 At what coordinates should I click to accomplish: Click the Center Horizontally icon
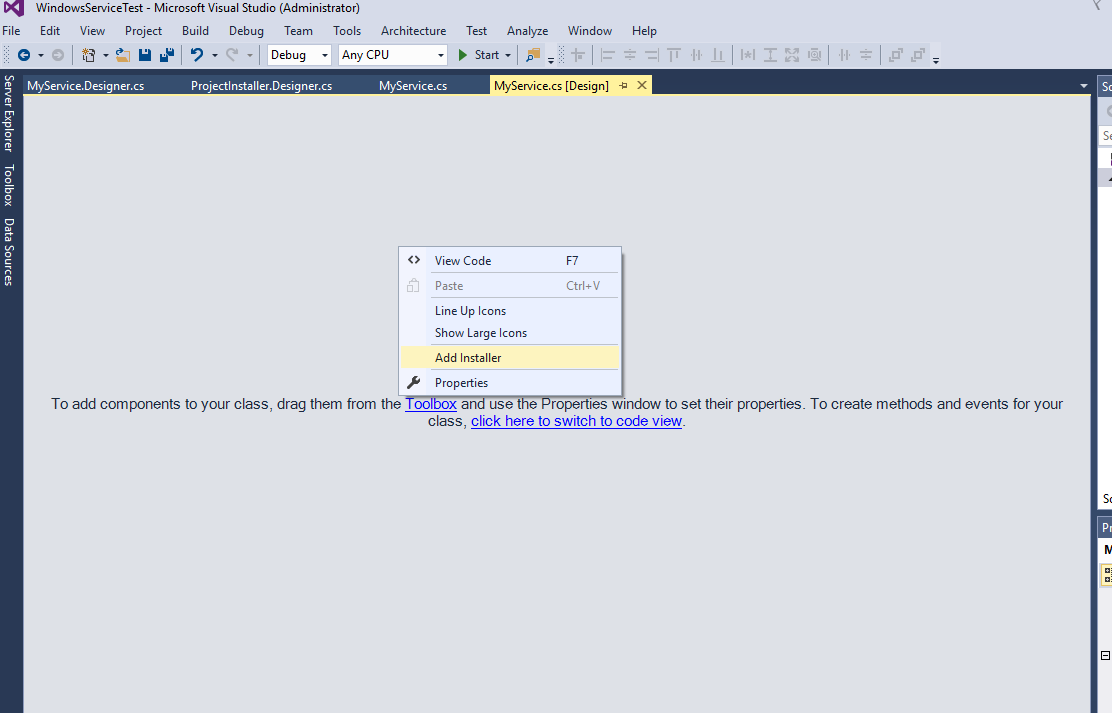pyautogui.click(x=844, y=55)
